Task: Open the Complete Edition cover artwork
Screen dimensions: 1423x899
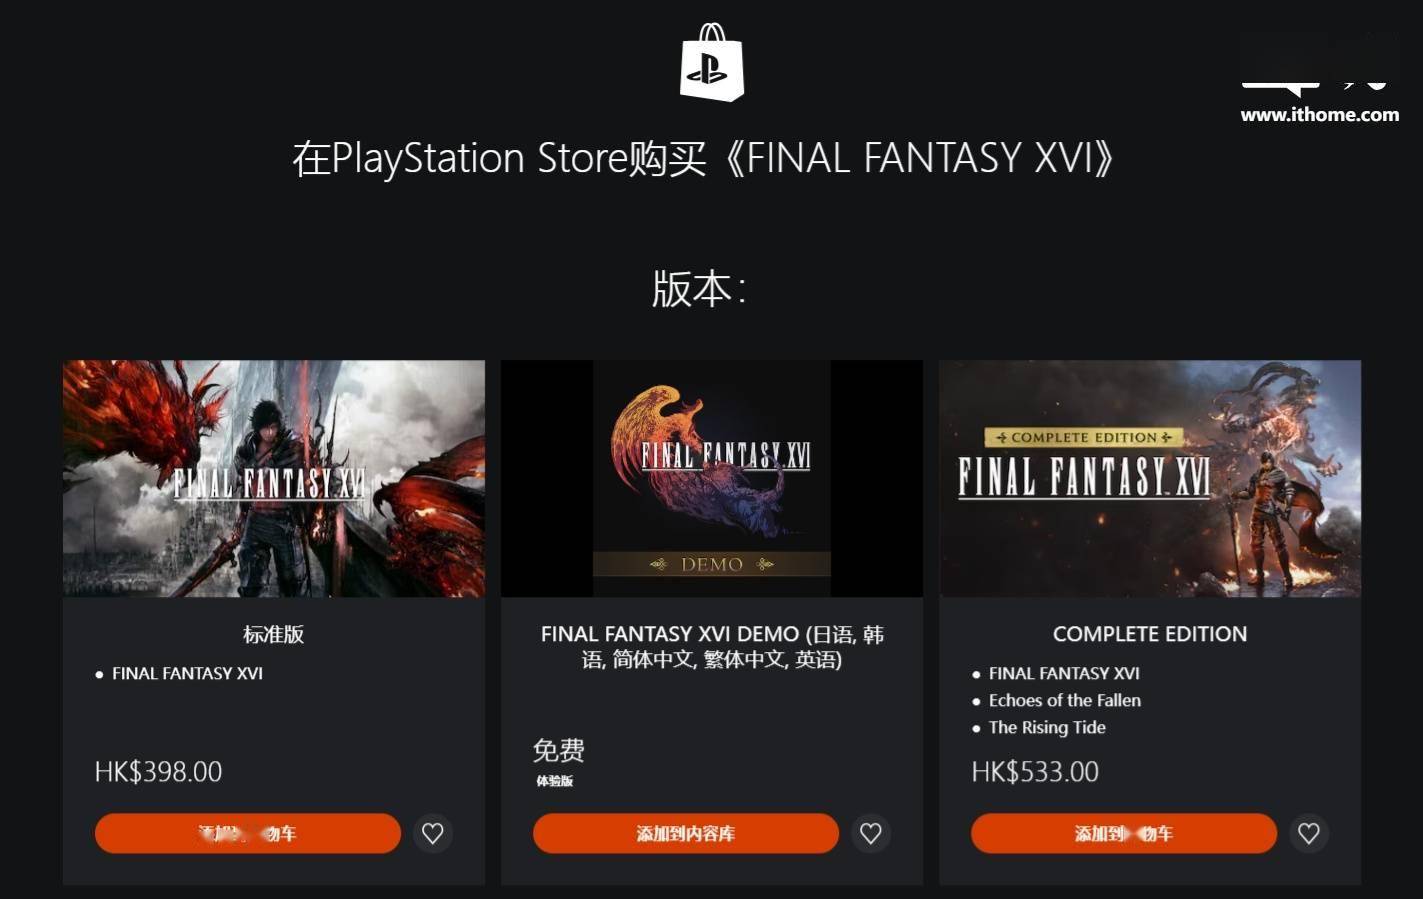Action: pyautogui.click(x=1150, y=479)
